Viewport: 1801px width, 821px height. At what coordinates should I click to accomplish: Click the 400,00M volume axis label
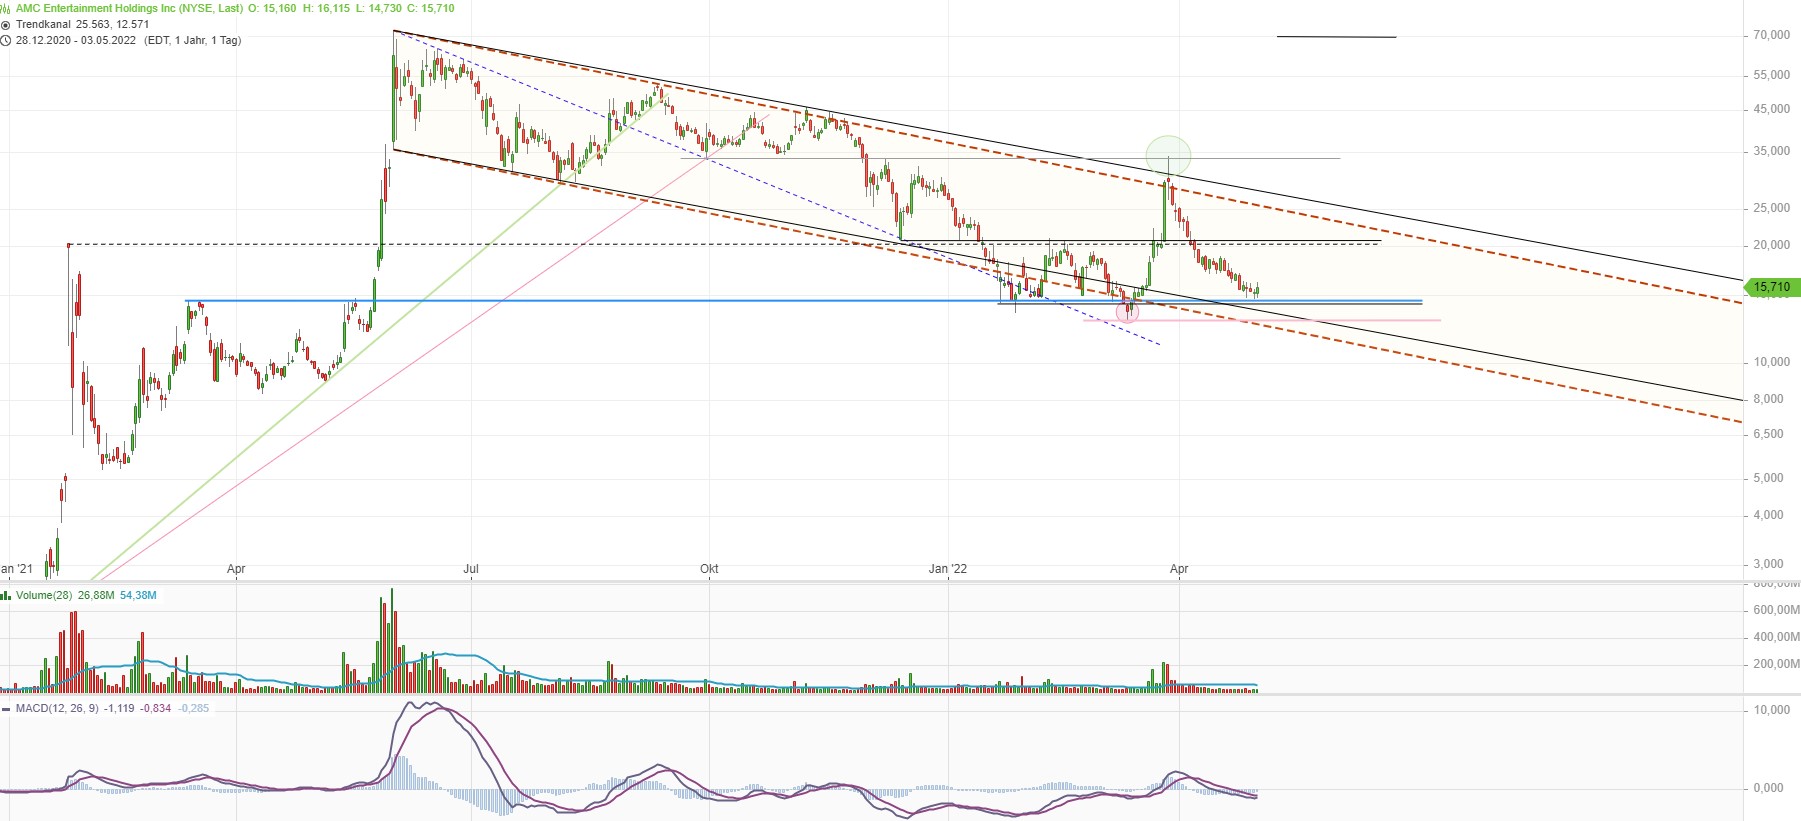(1776, 637)
